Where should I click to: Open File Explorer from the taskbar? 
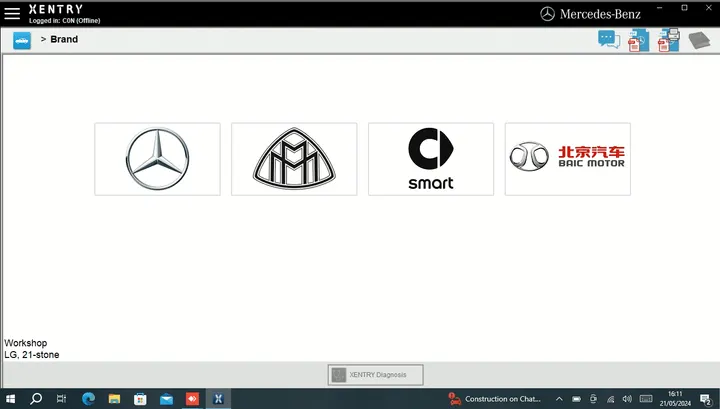click(114, 398)
